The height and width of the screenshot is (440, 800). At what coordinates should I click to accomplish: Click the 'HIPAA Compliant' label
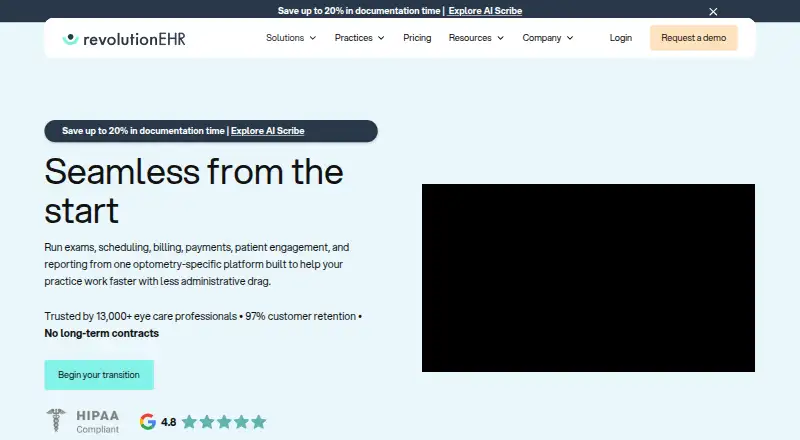coord(97,422)
